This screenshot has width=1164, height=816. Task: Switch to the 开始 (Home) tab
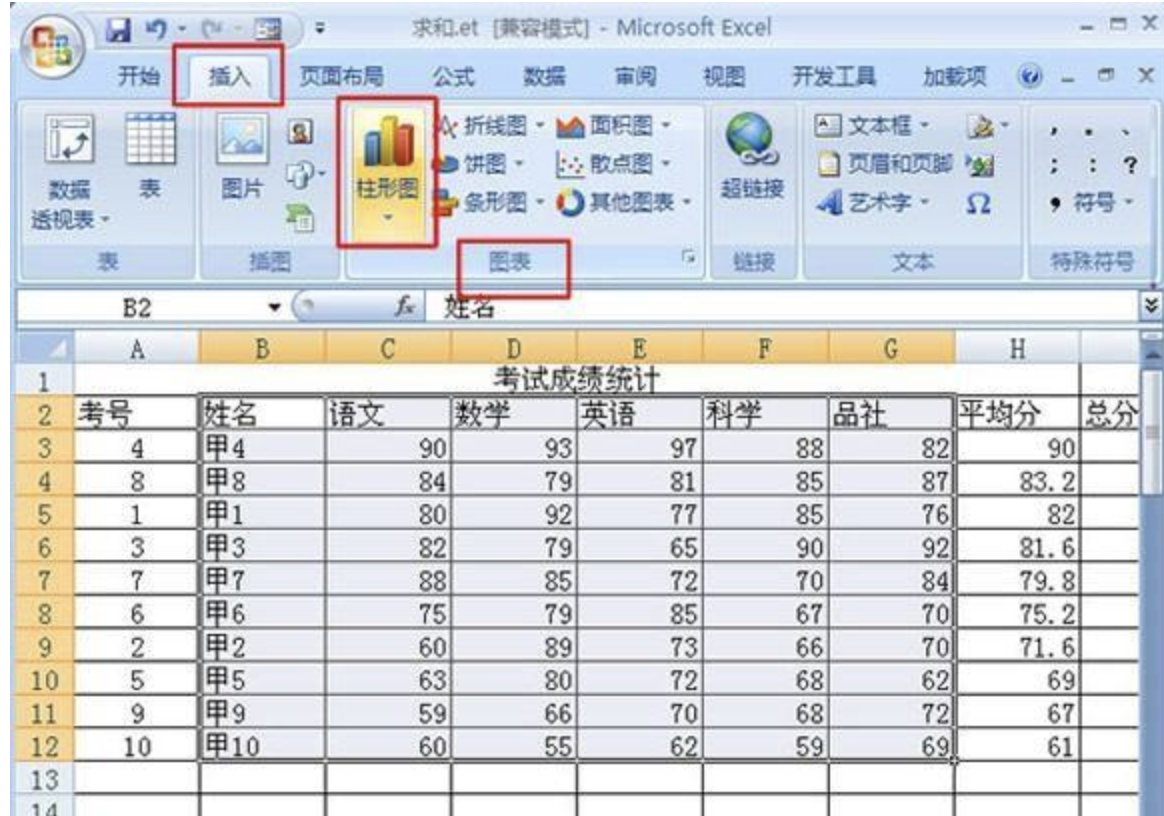tap(139, 76)
